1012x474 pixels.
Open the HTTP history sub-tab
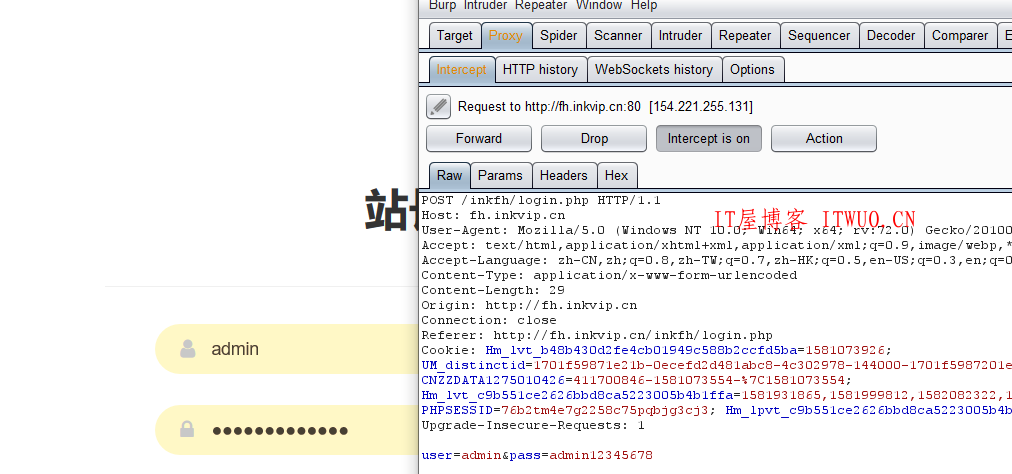[x=541, y=70]
